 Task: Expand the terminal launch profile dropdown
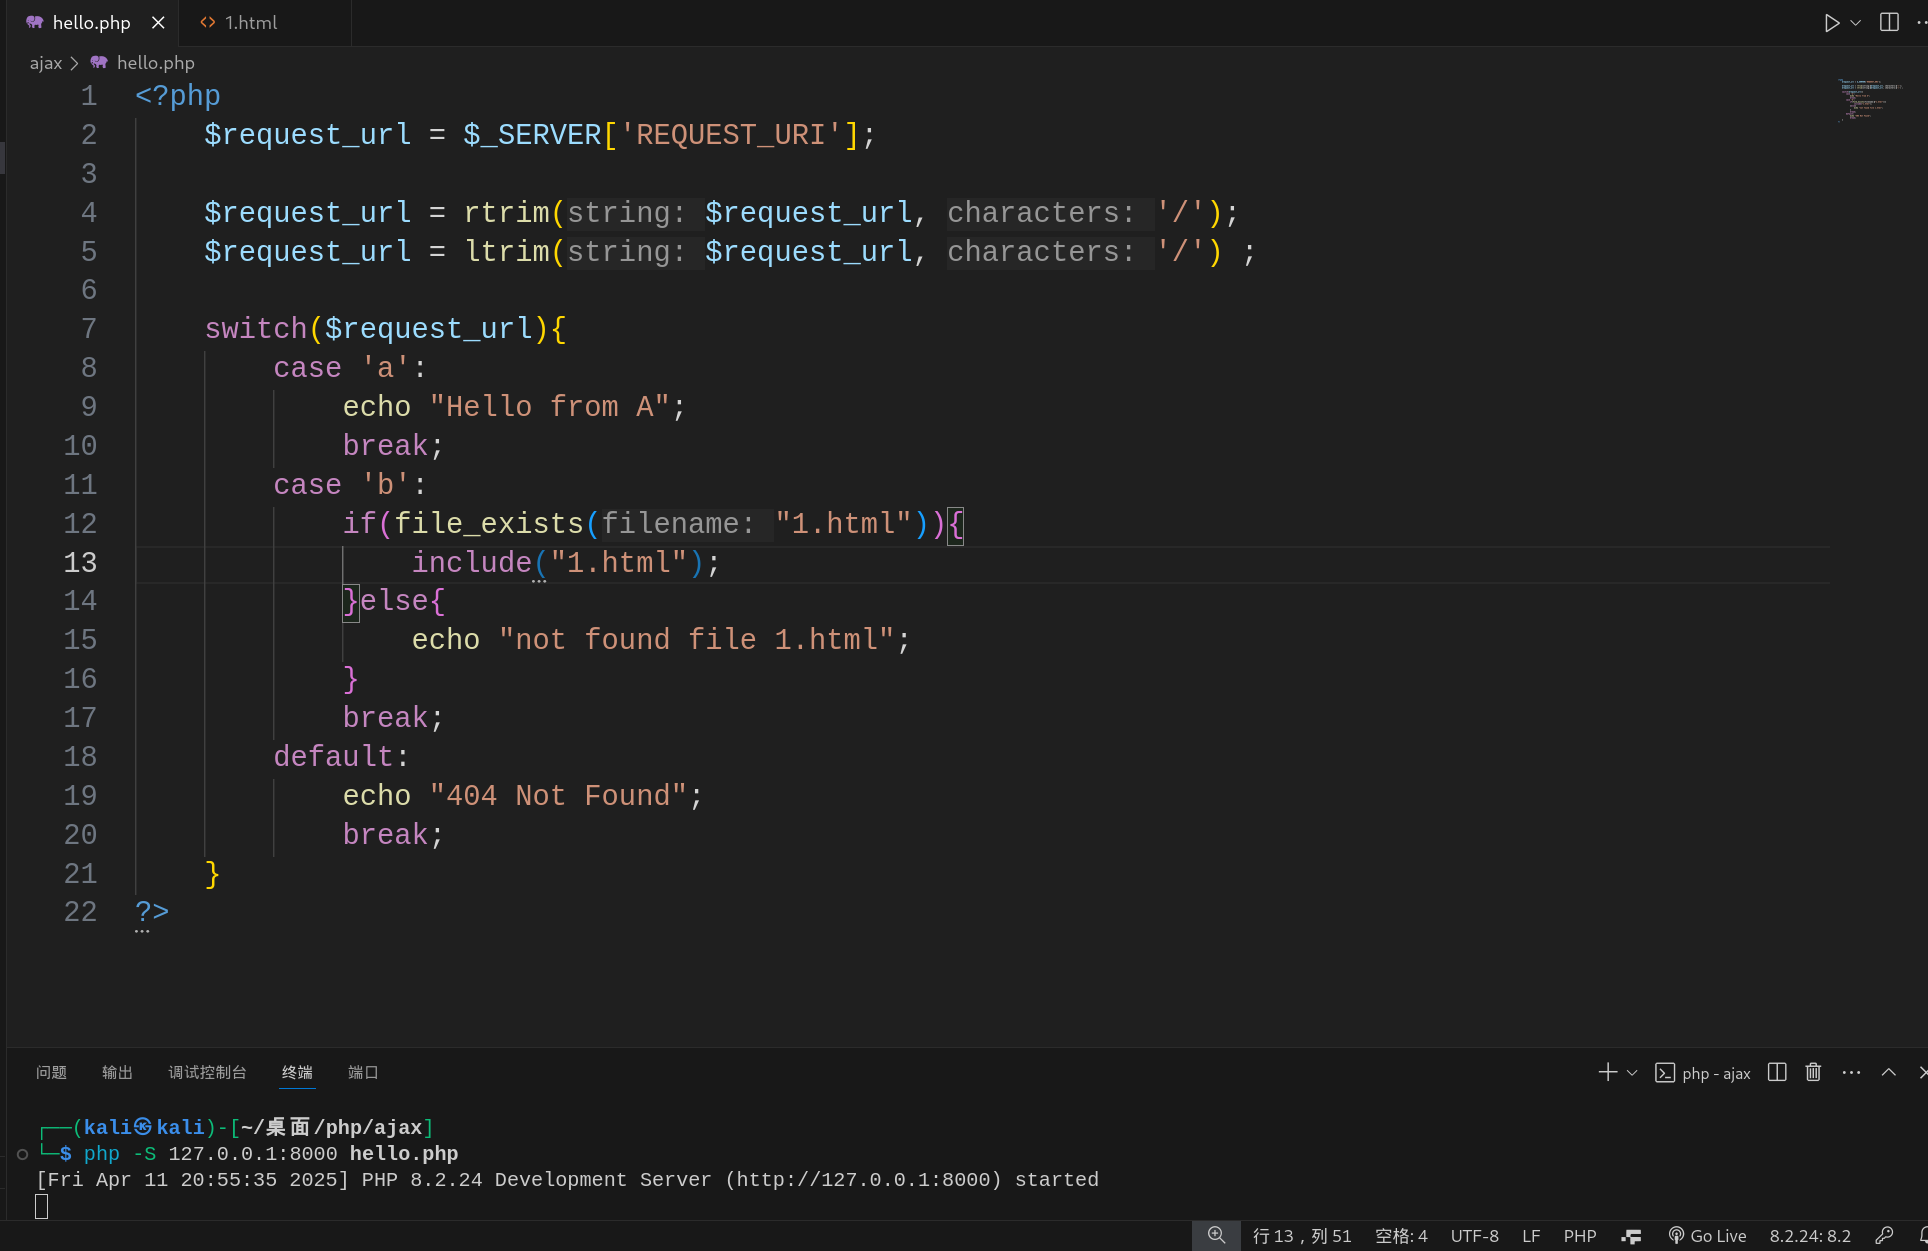(x=1632, y=1073)
